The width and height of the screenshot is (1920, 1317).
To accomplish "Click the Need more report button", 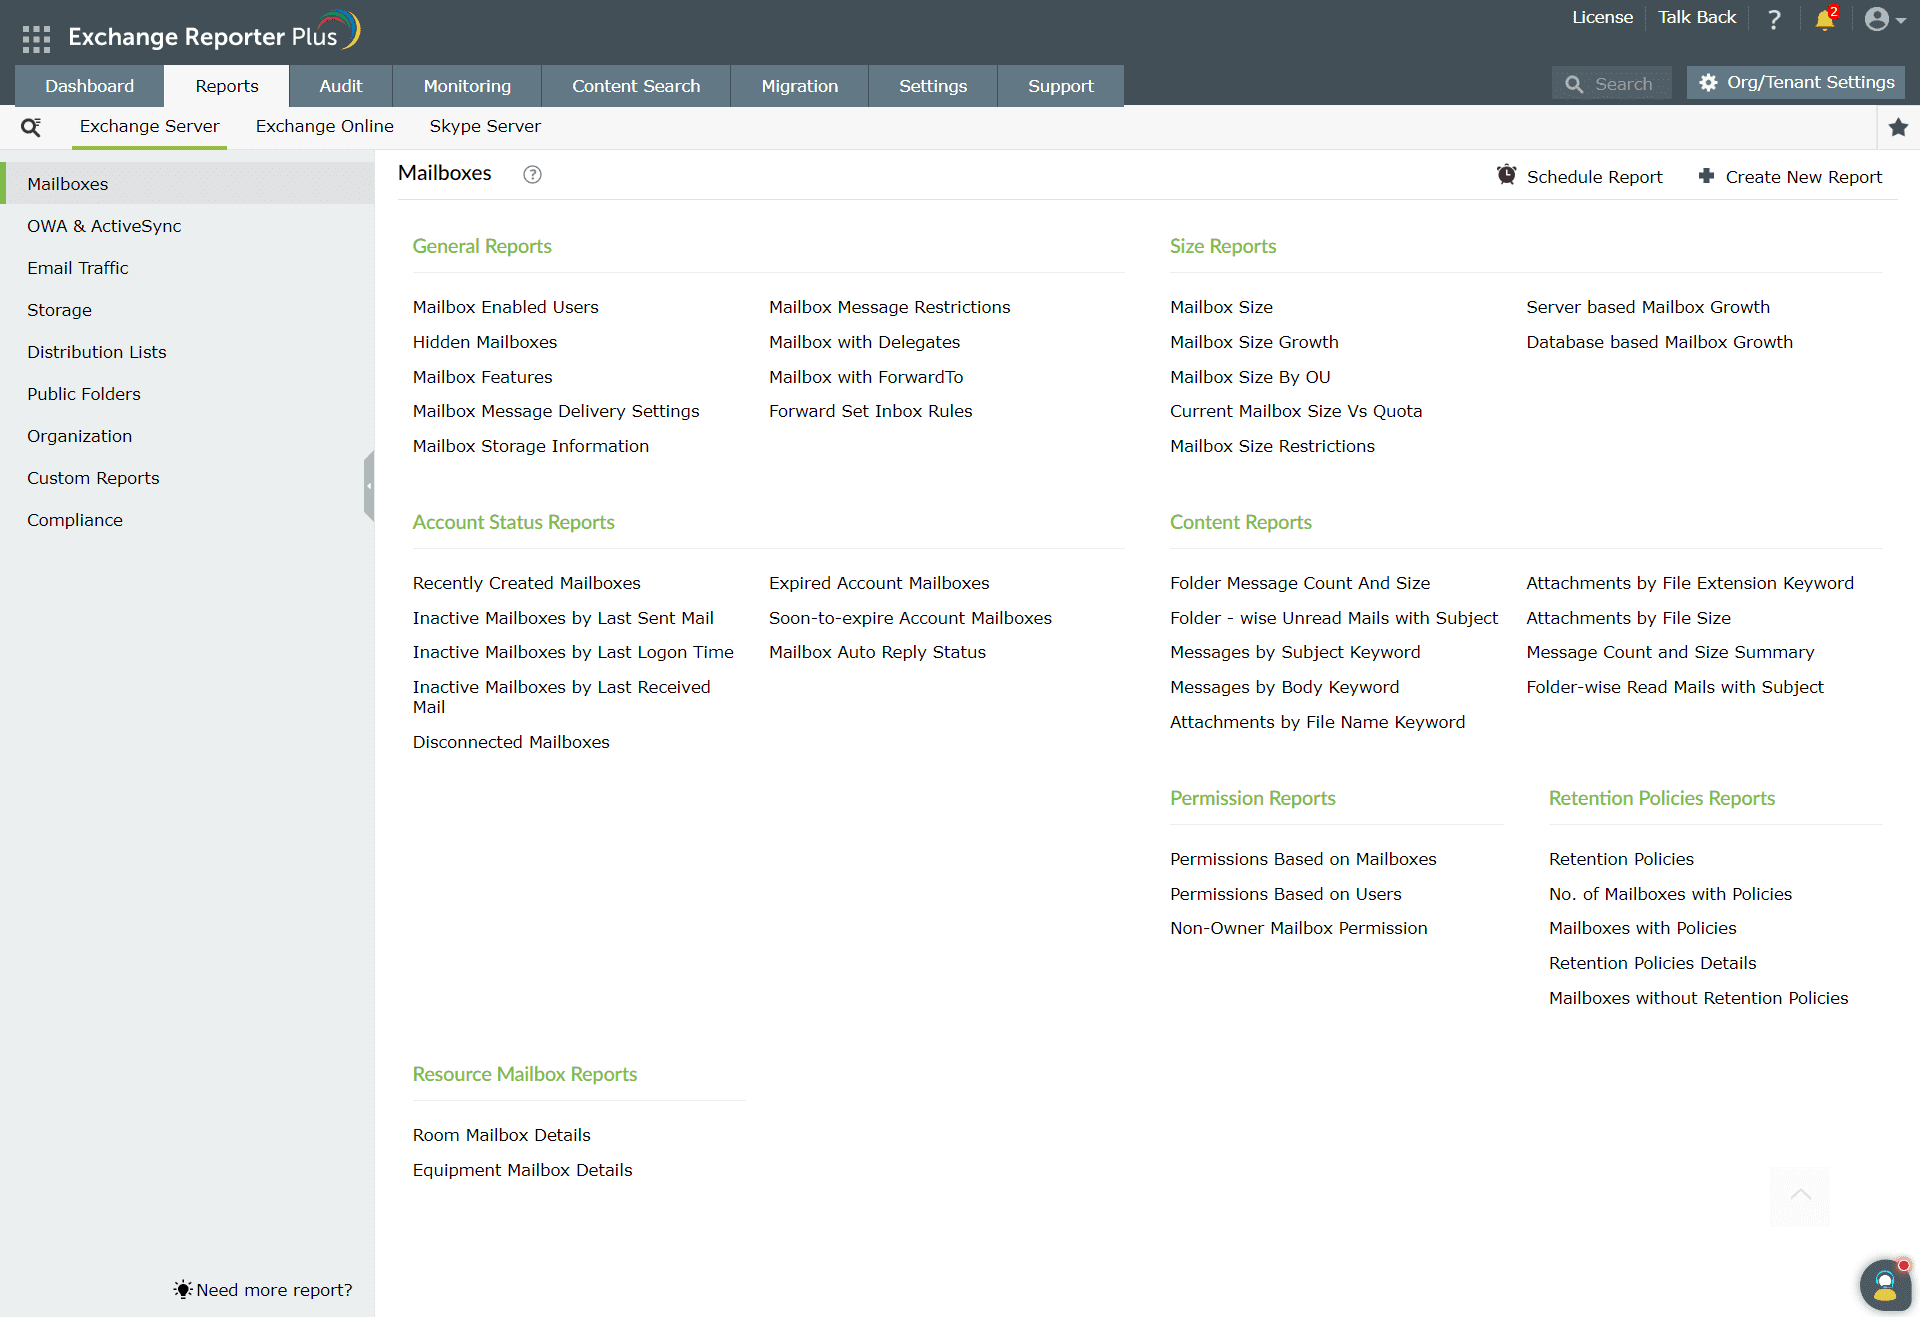I will [x=263, y=1291].
